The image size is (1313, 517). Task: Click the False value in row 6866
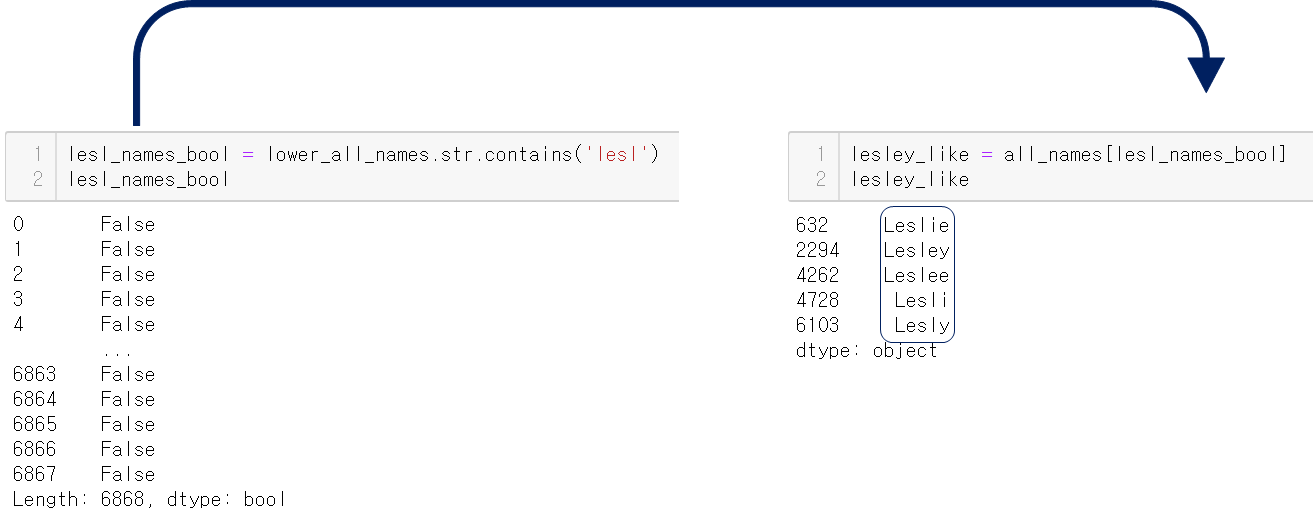(x=128, y=449)
